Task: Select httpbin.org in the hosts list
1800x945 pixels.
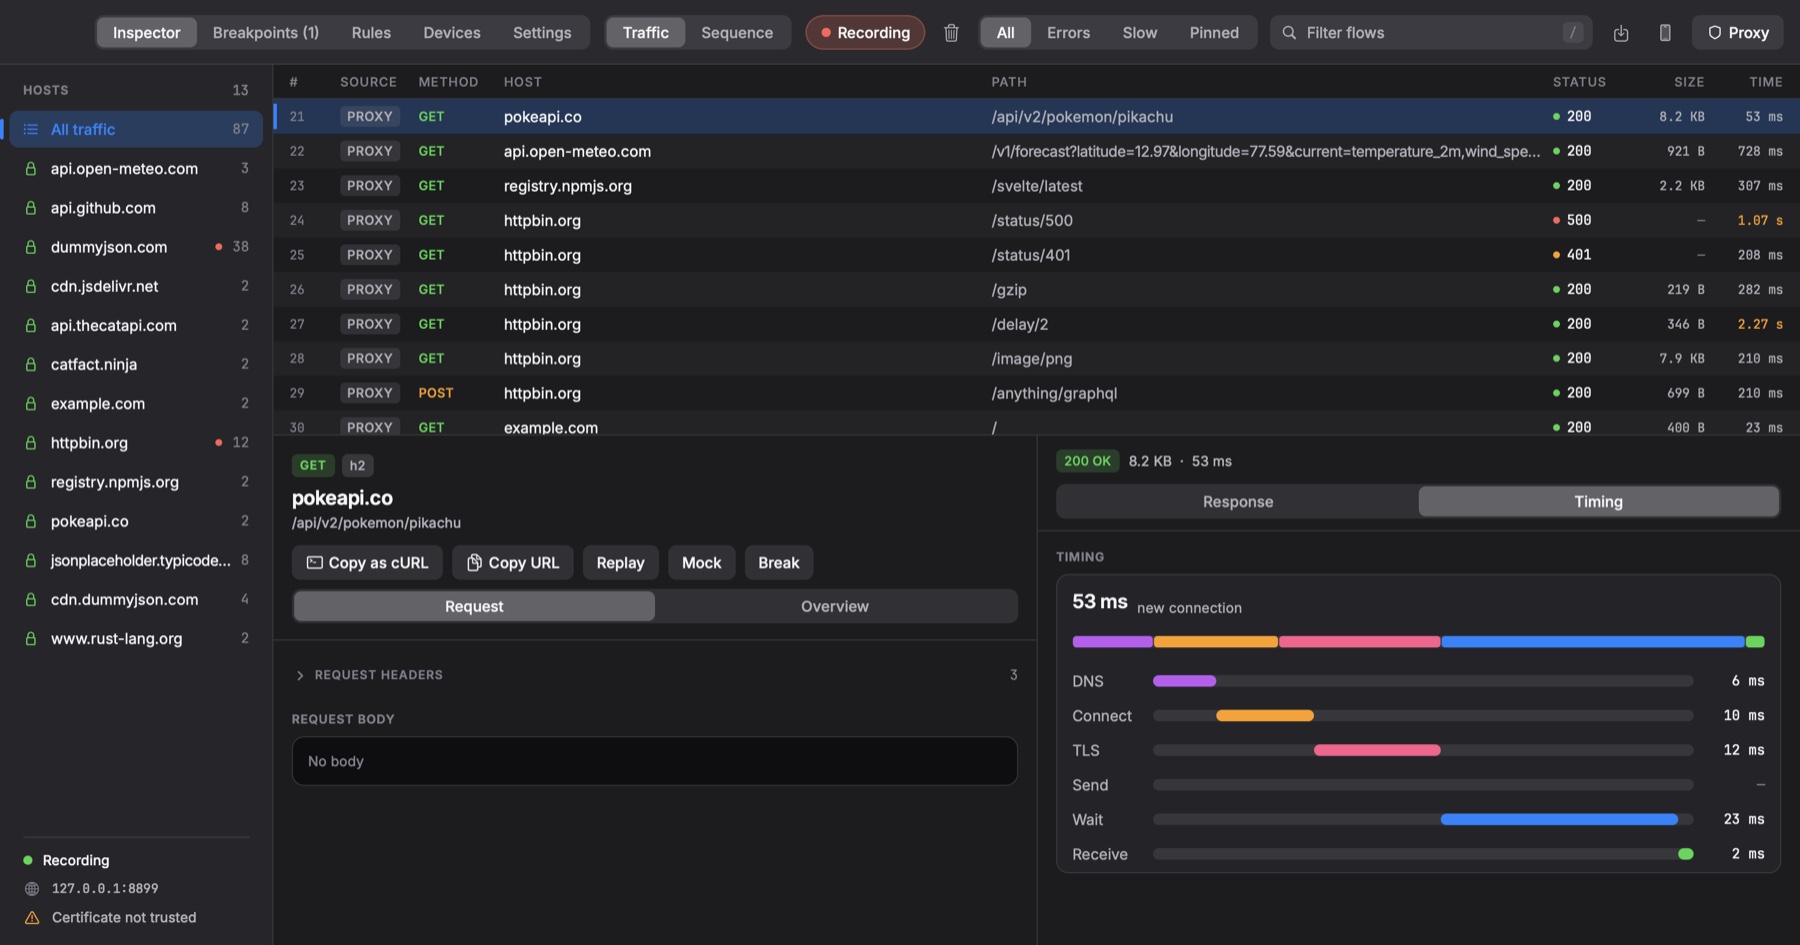Action: pyautogui.click(x=136, y=443)
